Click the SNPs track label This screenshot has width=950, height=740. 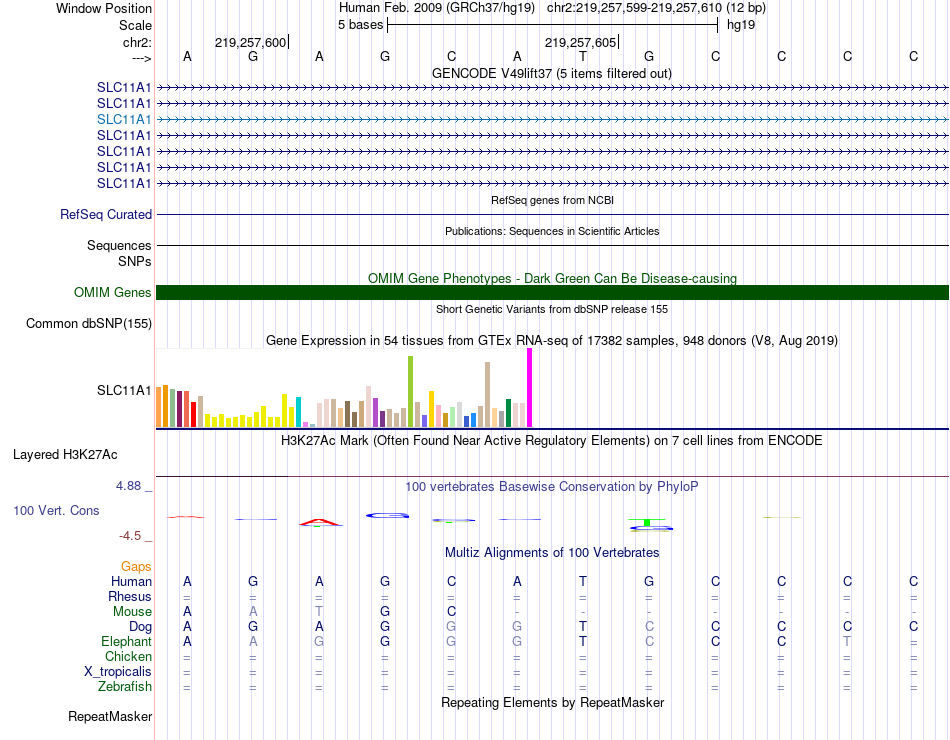coord(135,261)
